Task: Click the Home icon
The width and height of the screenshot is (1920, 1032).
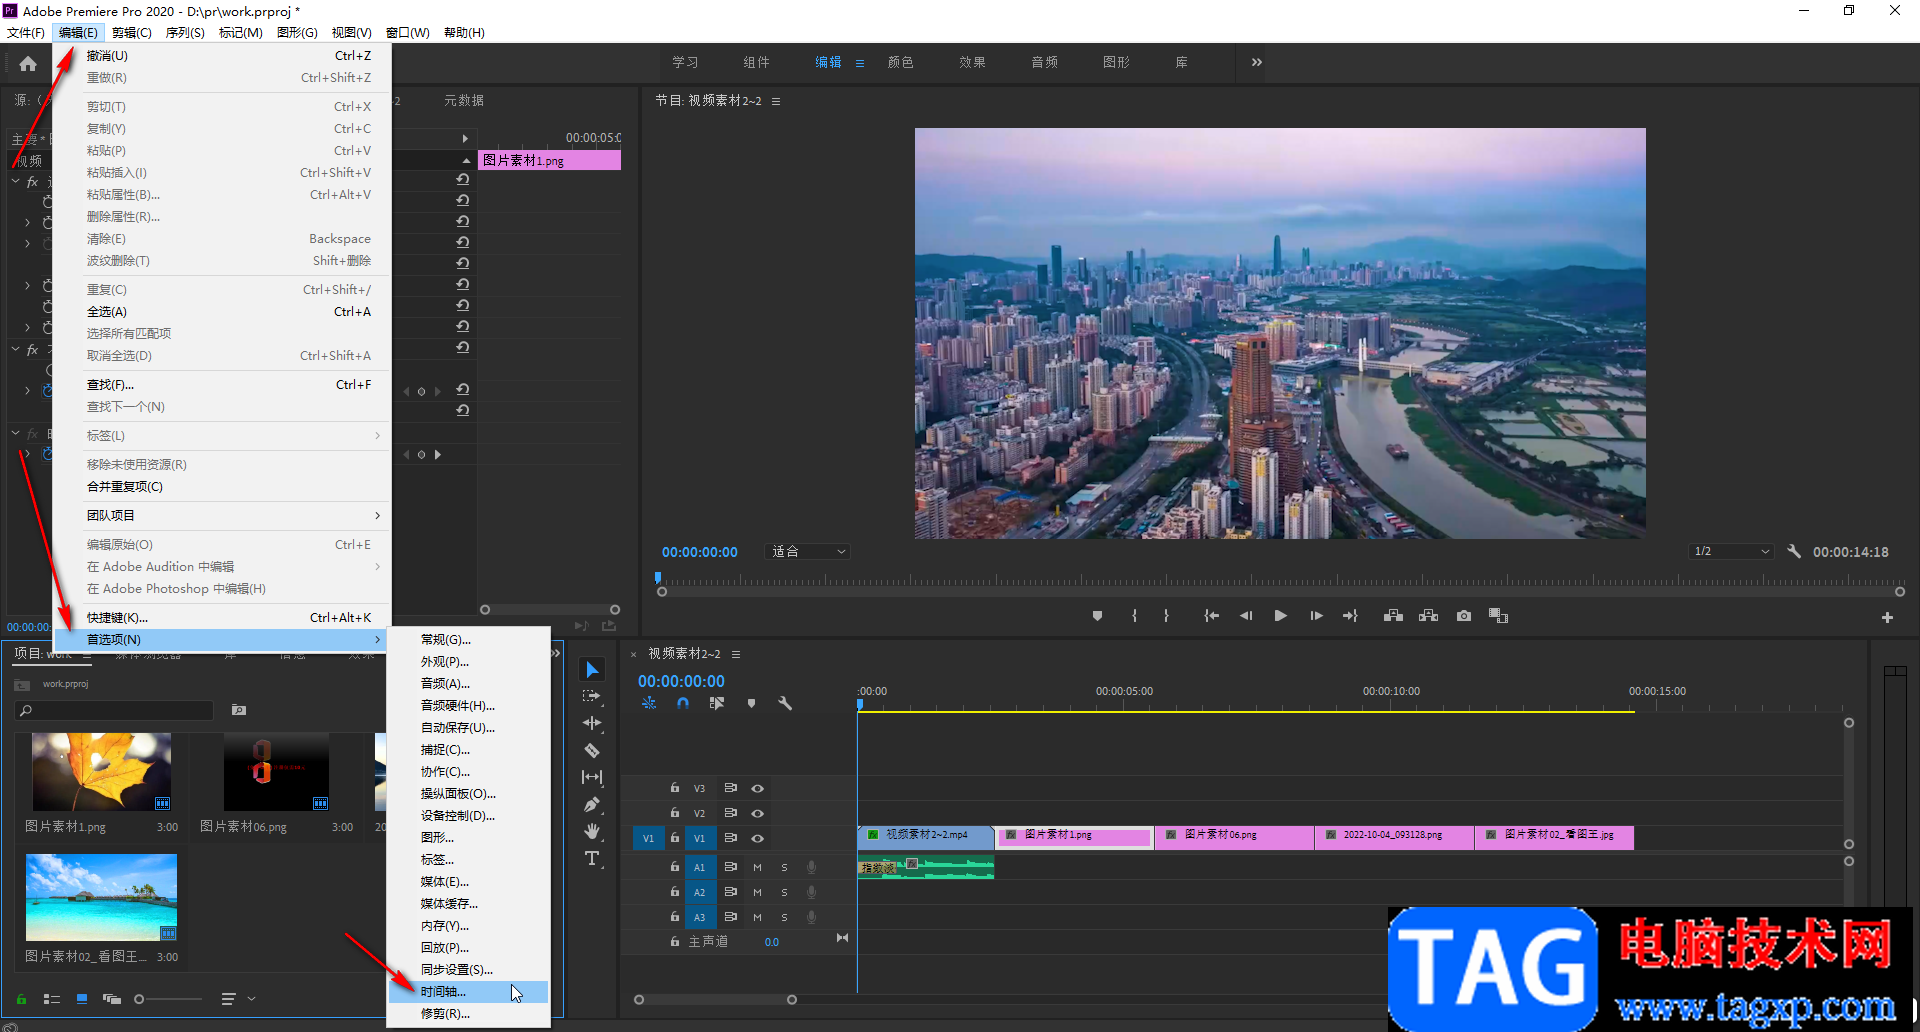Action: pos(28,64)
